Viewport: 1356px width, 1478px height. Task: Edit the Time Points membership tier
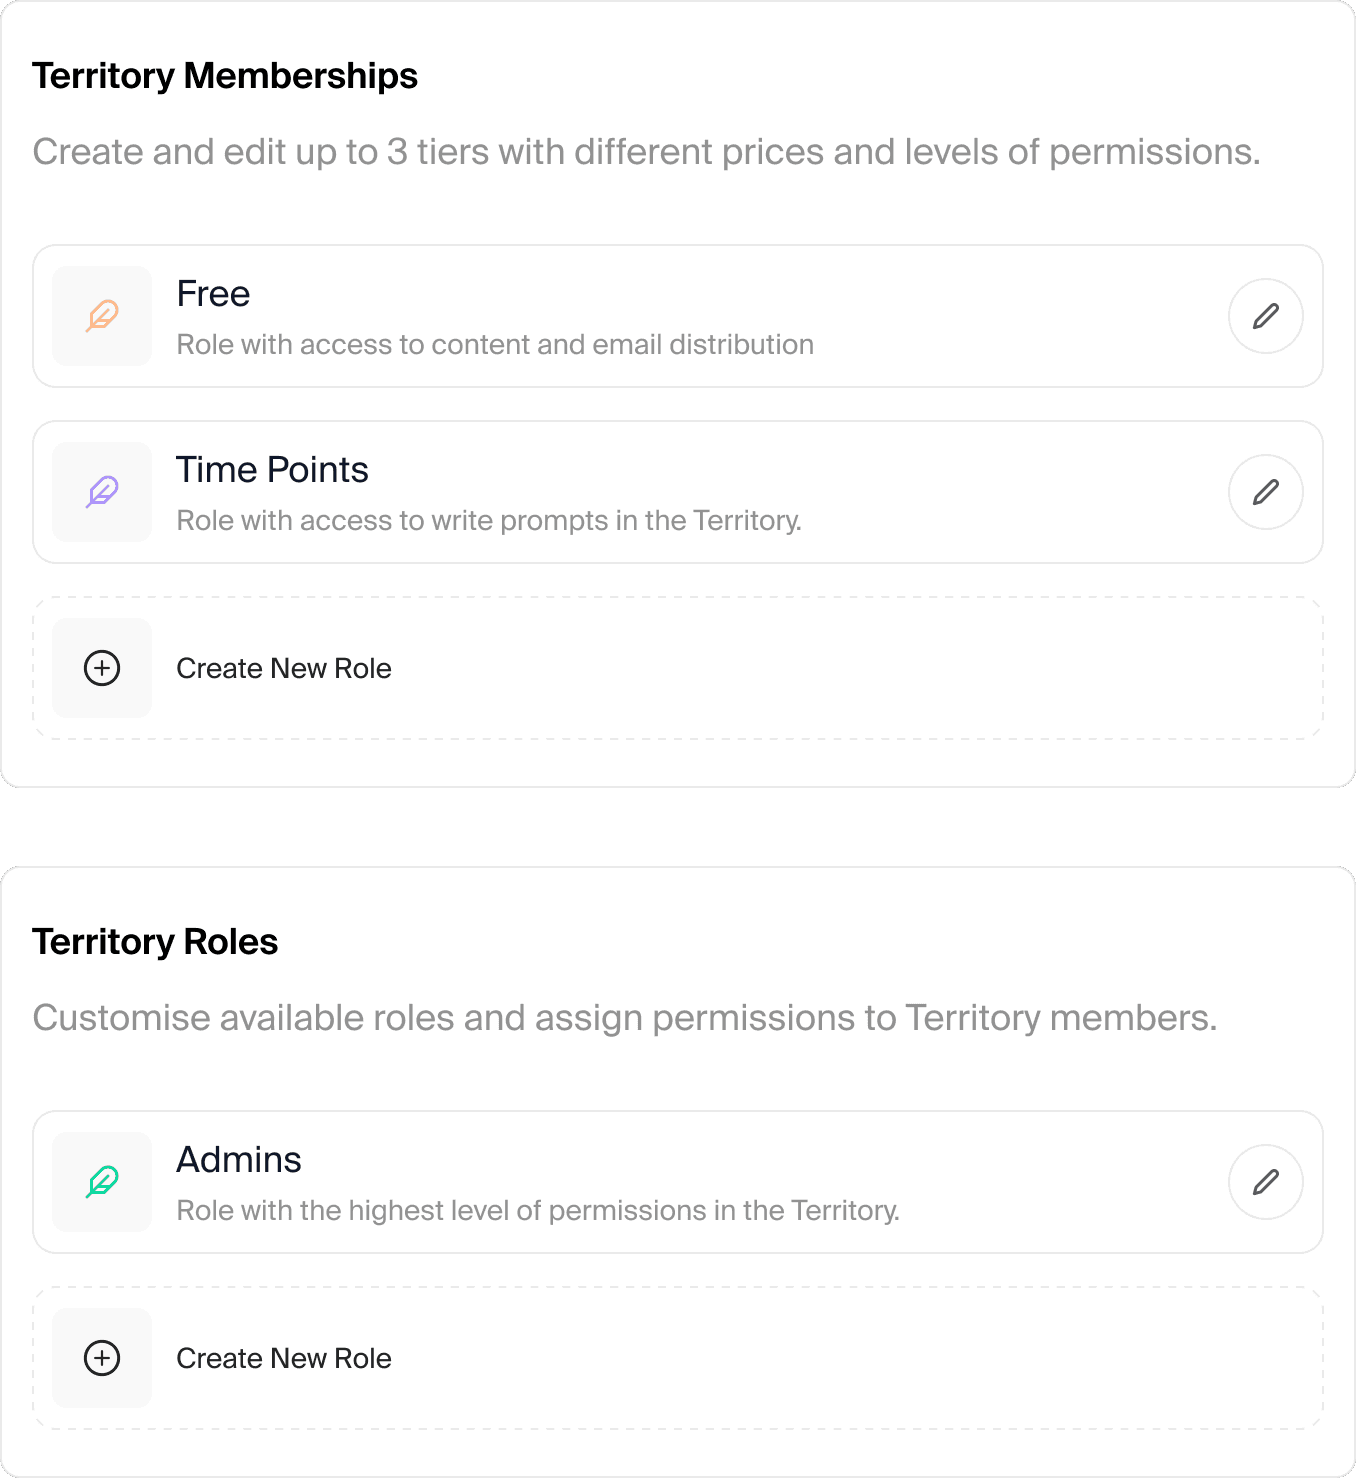pyautogui.click(x=1265, y=492)
